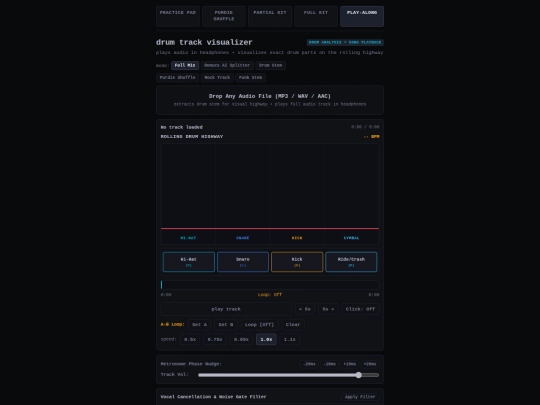Click the Hi-Hat lane label on highway
This screenshot has height=405, width=540.
(188, 238)
